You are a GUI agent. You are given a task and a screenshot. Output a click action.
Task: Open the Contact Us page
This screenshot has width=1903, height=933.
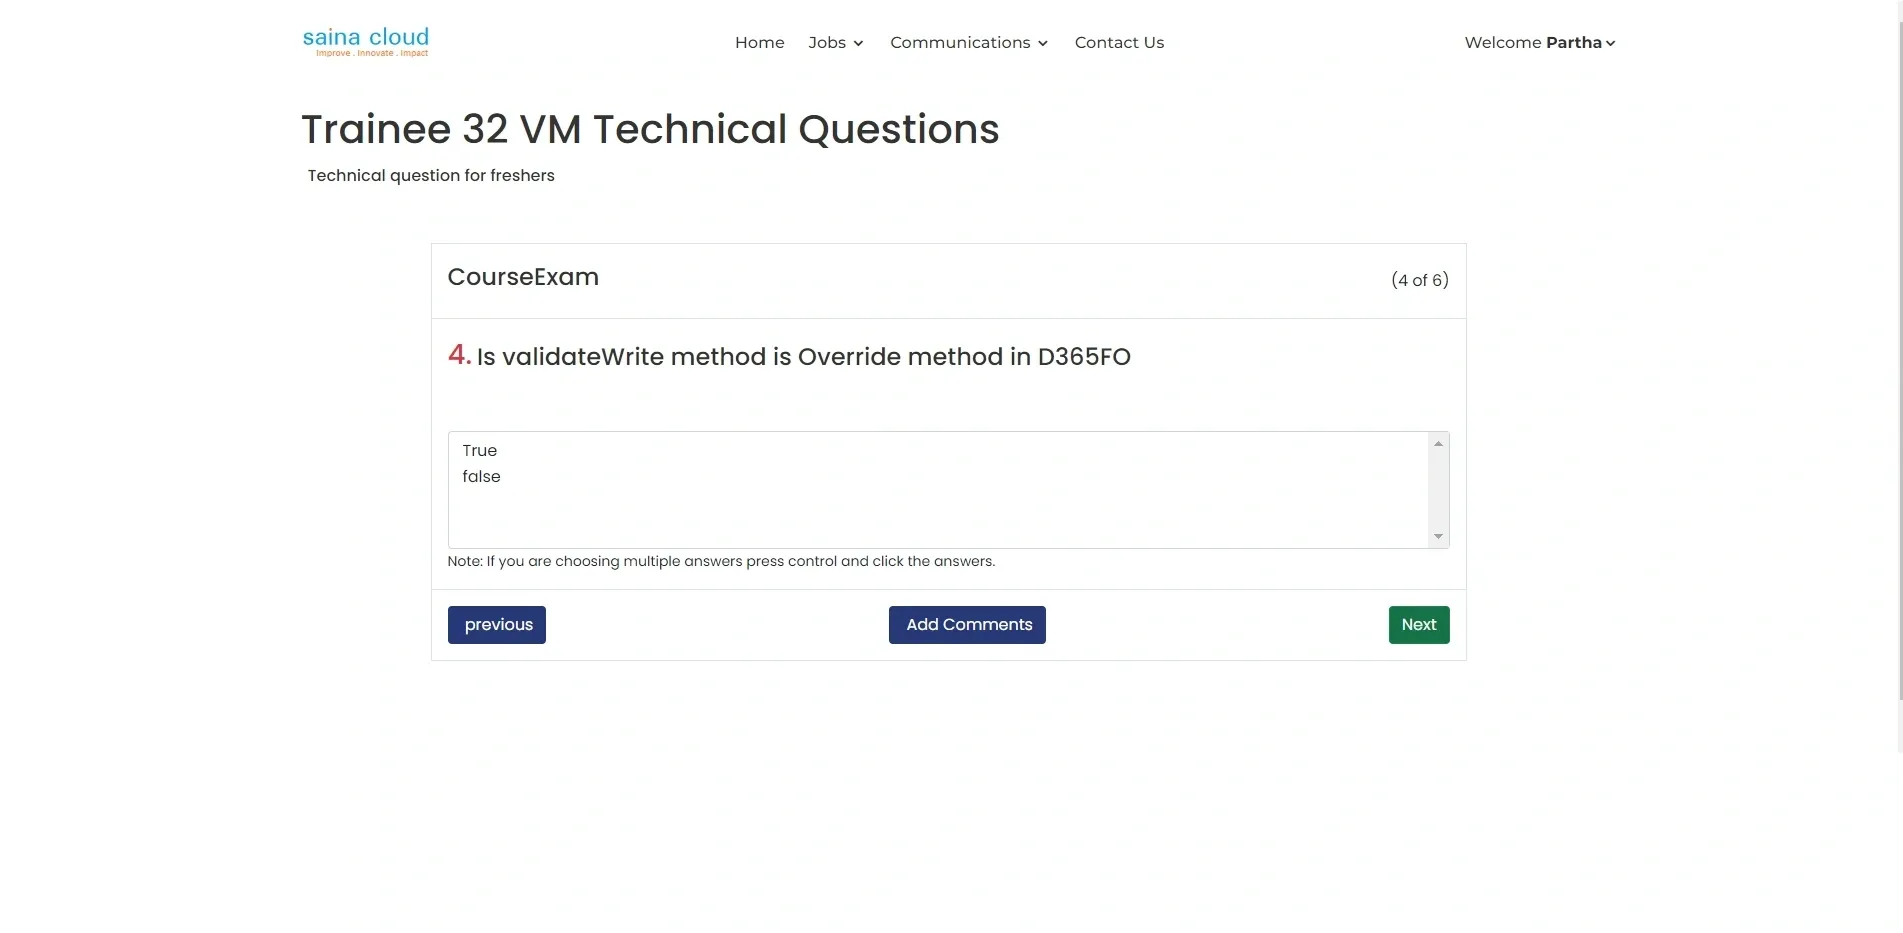(1119, 42)
